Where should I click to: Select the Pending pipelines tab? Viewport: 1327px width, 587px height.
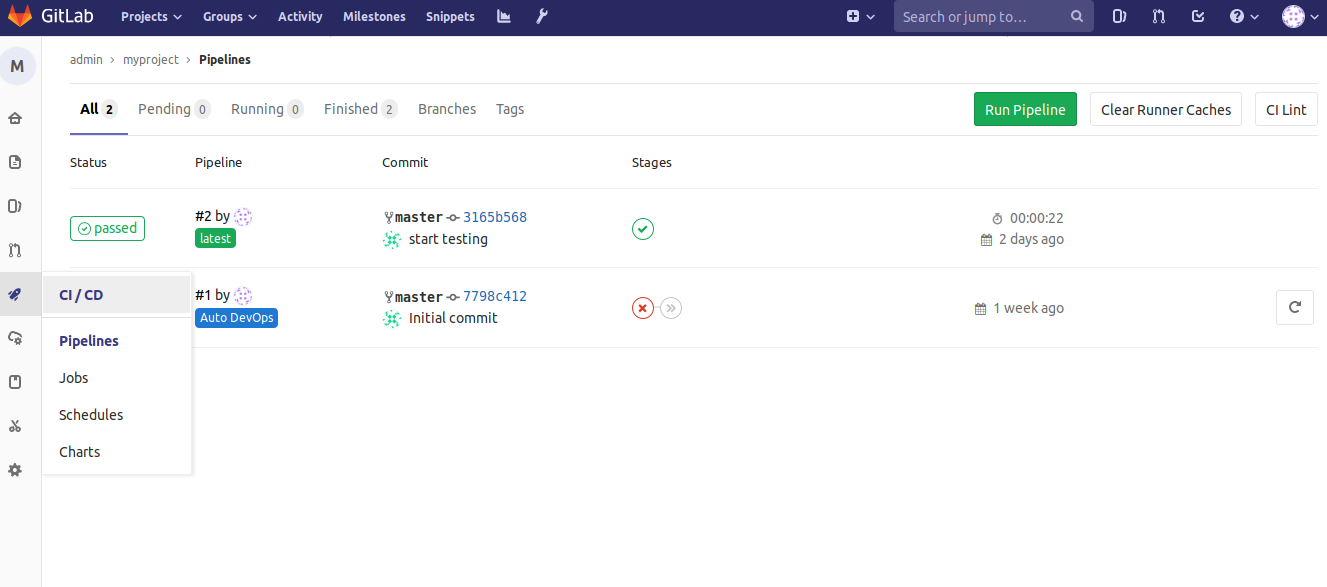(174, 109)
